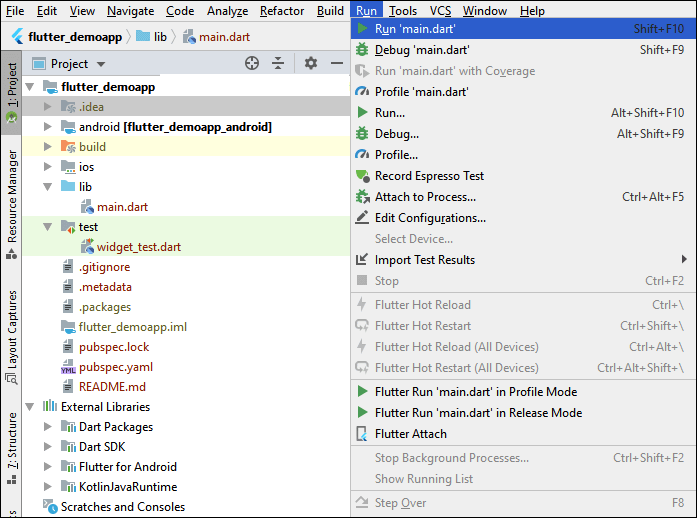Open Import Test Results submenu arrow
Viewport: 697px width, 518px height.
684,259
